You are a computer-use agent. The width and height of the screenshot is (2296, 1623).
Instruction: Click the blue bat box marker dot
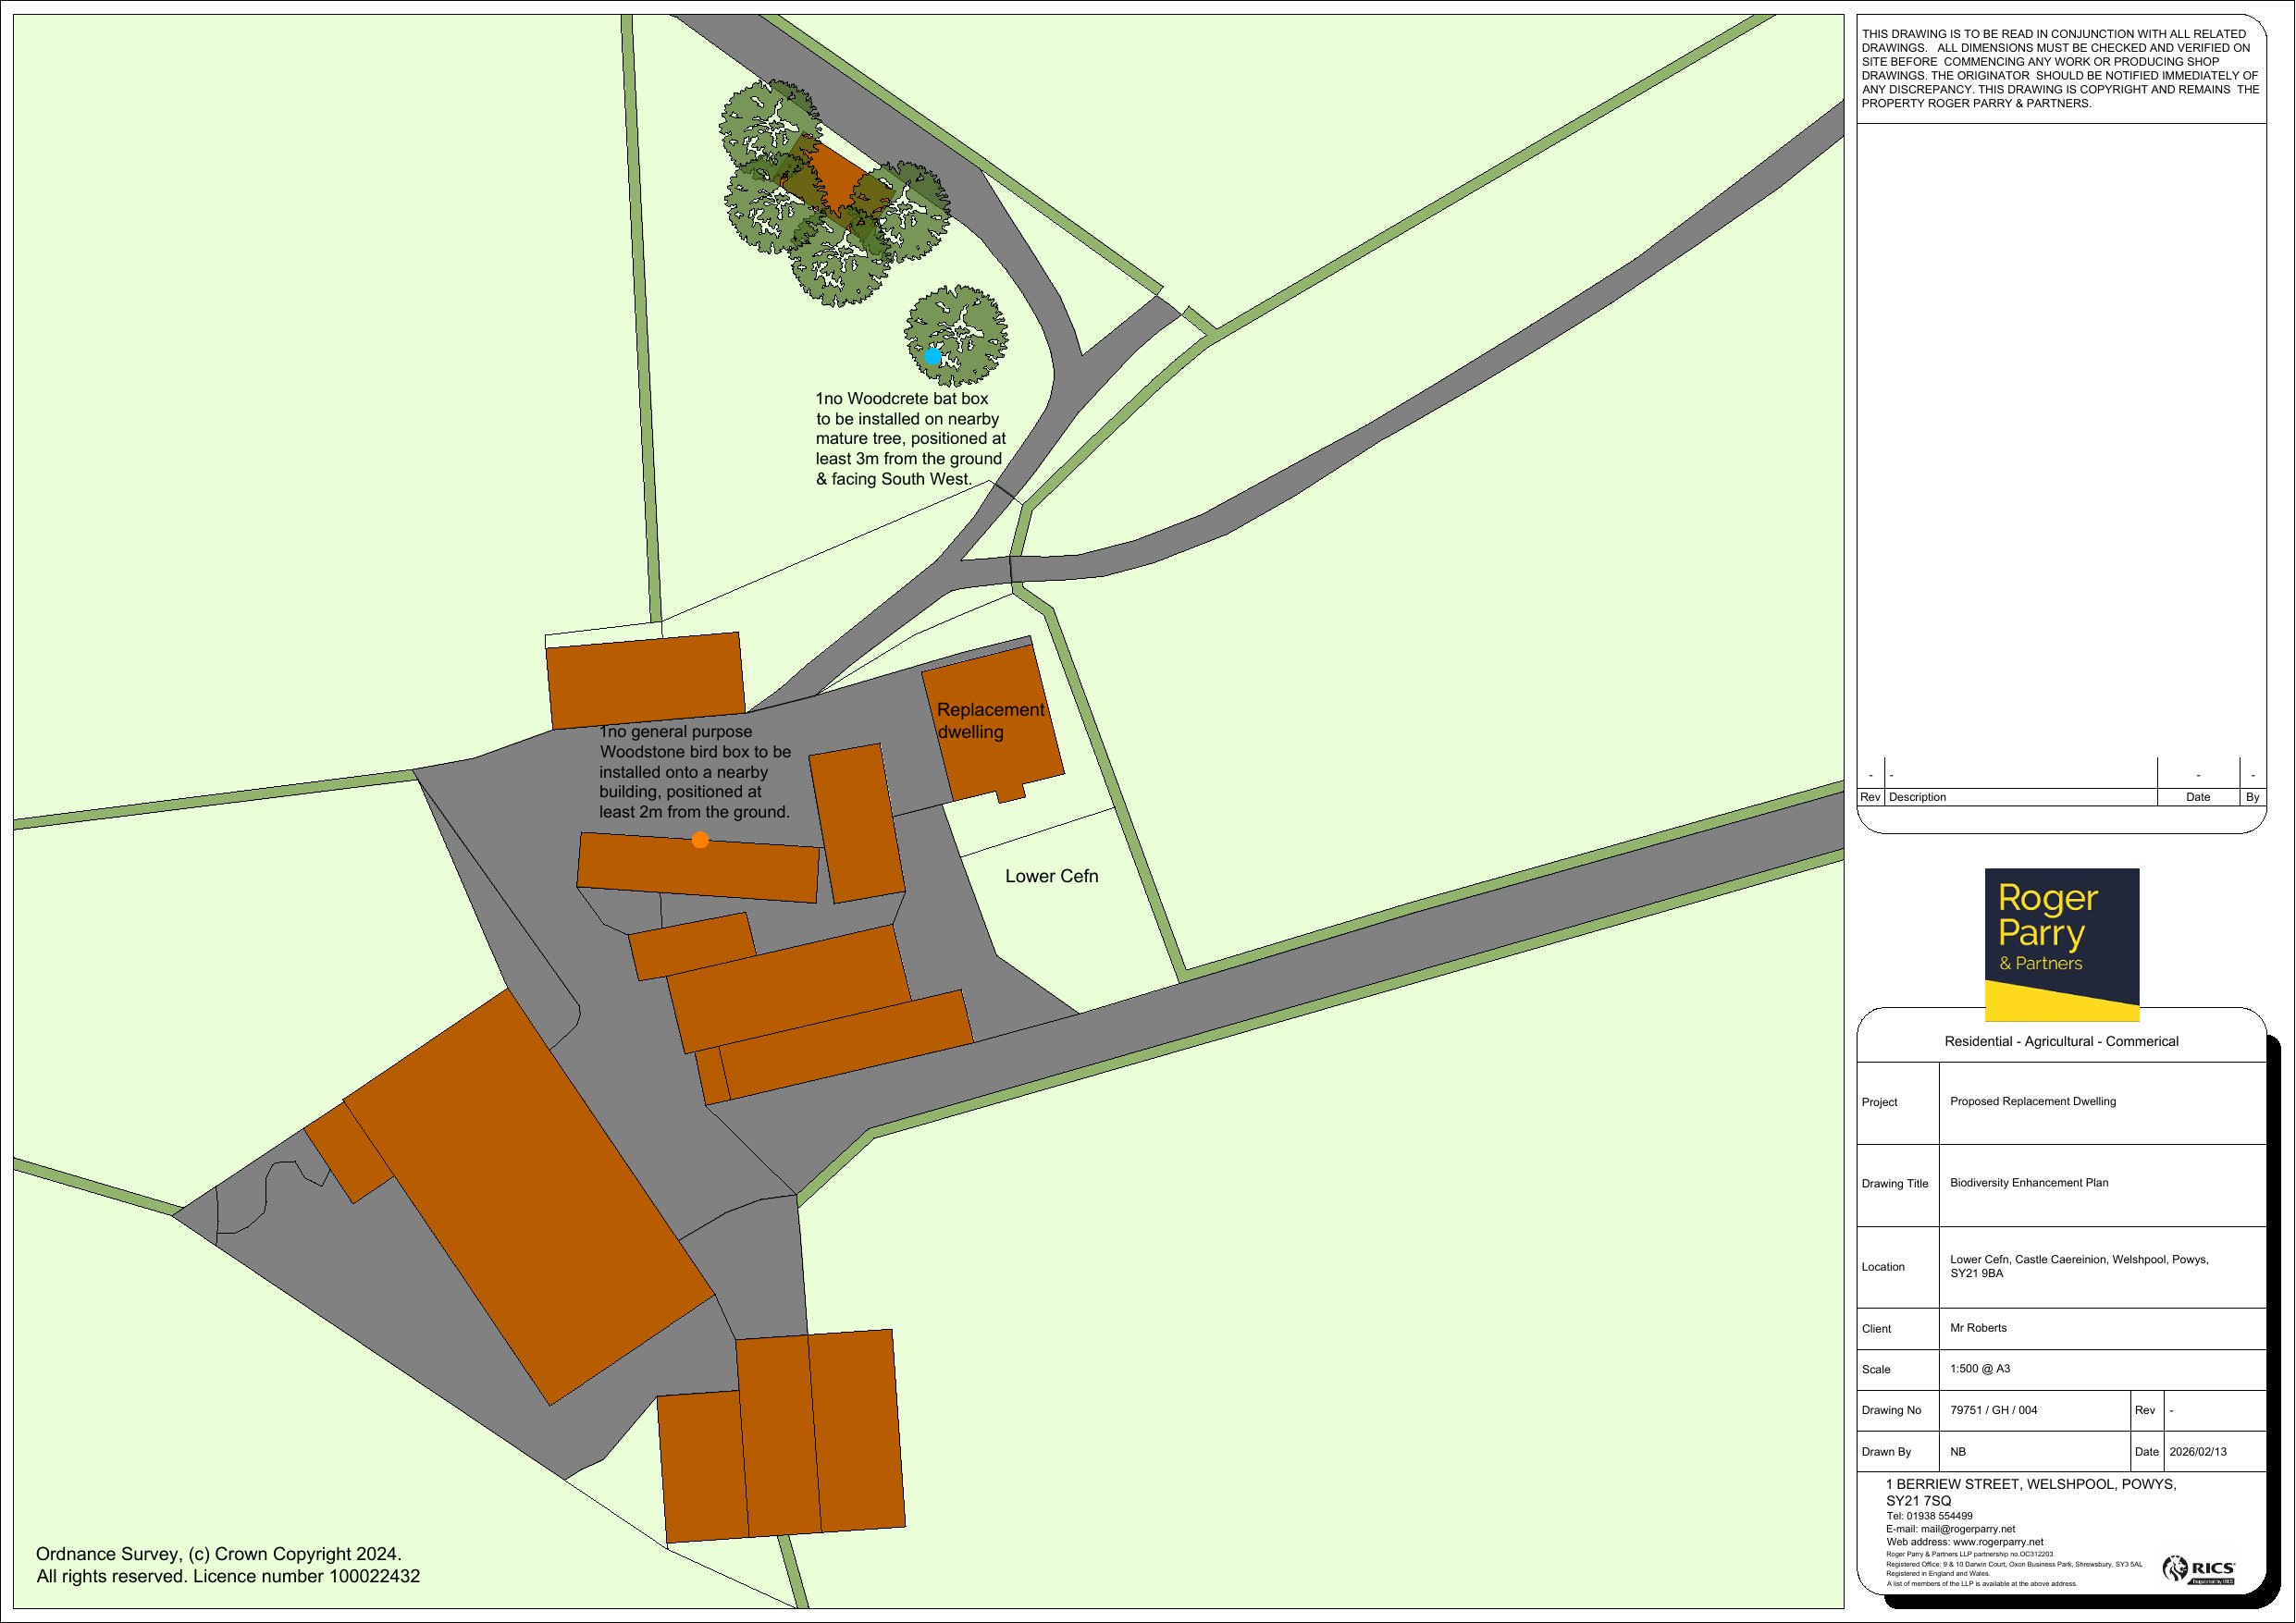[932, 356]
